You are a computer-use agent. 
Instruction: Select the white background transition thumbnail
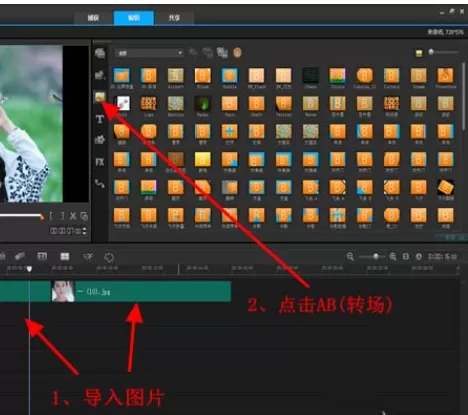click(x=122, y=104)
